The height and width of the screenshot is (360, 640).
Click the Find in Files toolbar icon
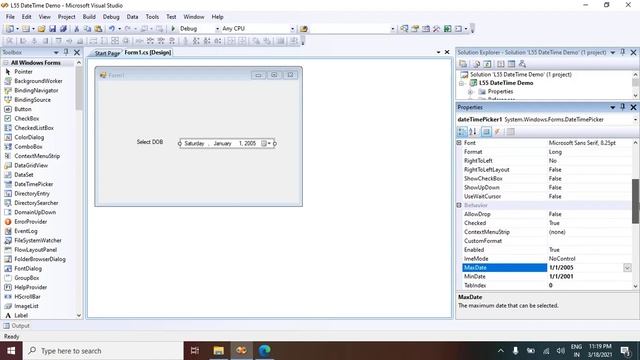(x=304, y=29)
